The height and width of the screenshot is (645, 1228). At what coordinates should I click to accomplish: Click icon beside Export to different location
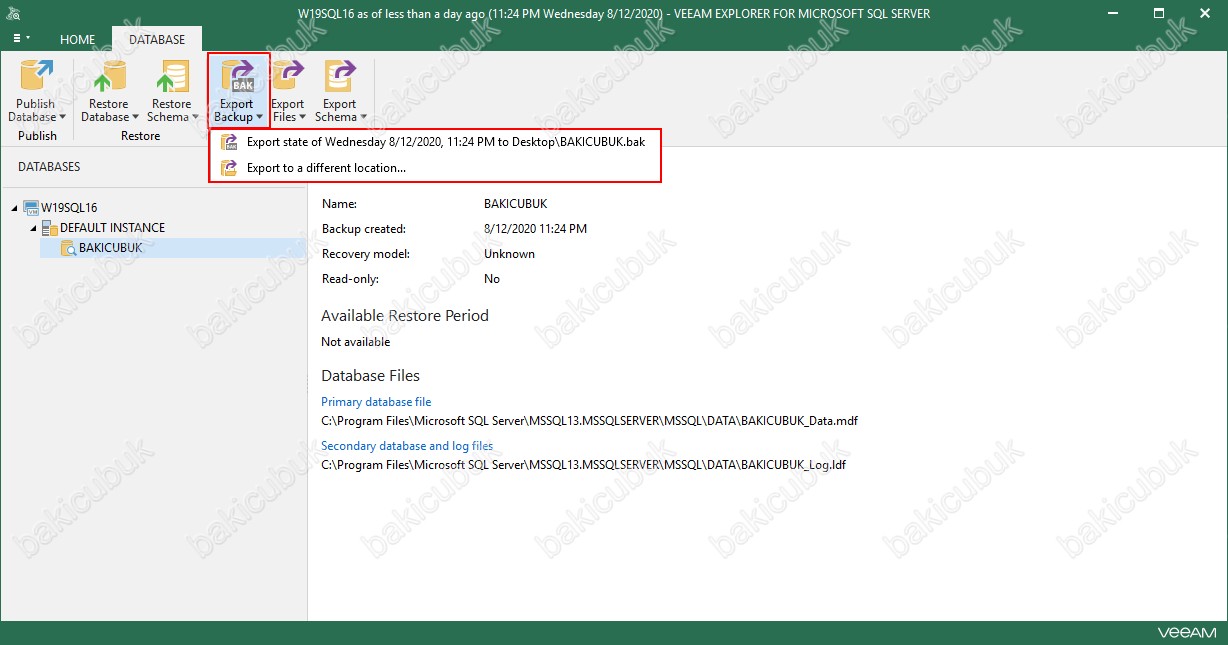click(x=229, y=168)
